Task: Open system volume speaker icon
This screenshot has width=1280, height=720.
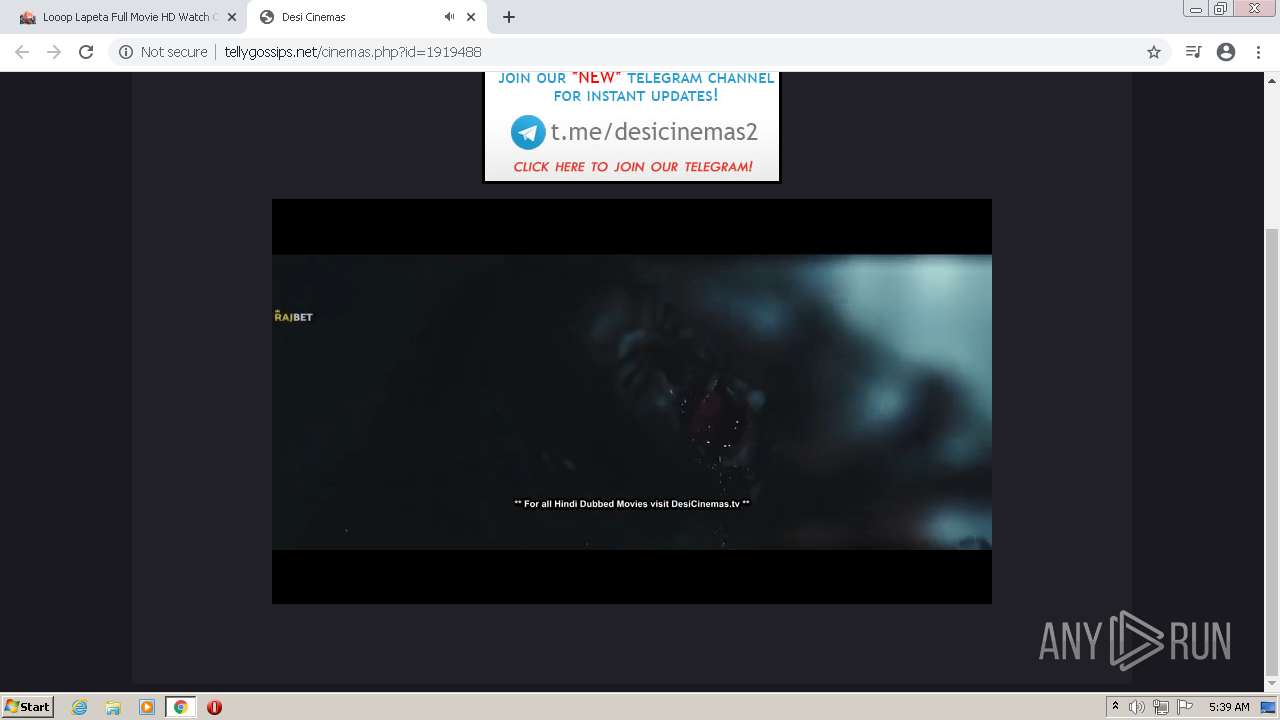Action: pos(1137,707)
